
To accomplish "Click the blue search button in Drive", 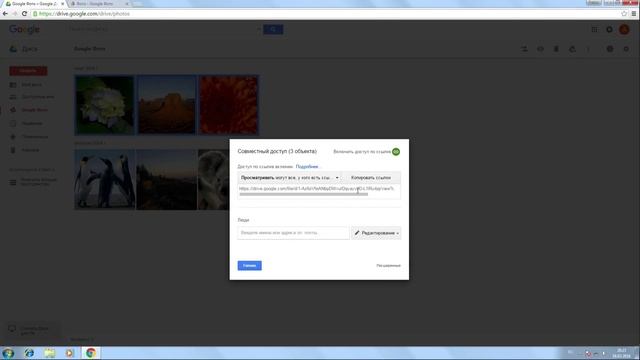I will tap(273, 29).
